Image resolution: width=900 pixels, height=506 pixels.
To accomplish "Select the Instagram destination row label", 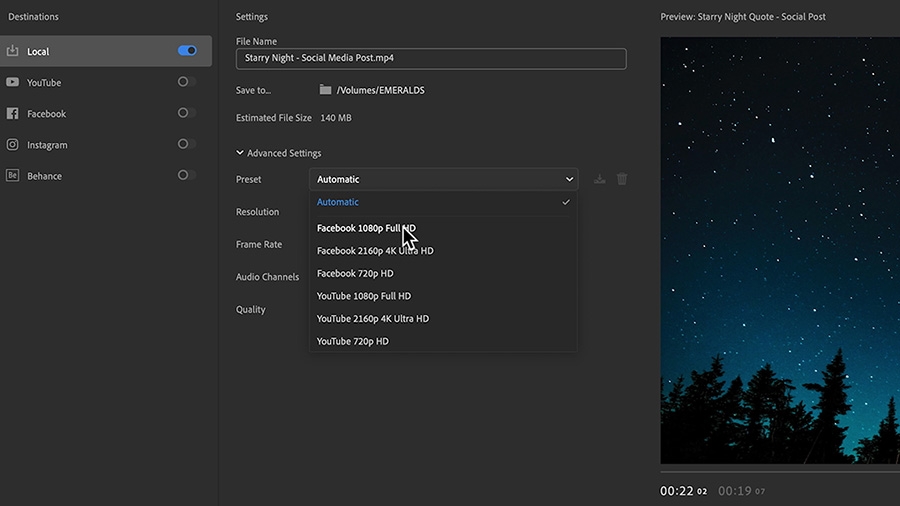I will 47,145.
